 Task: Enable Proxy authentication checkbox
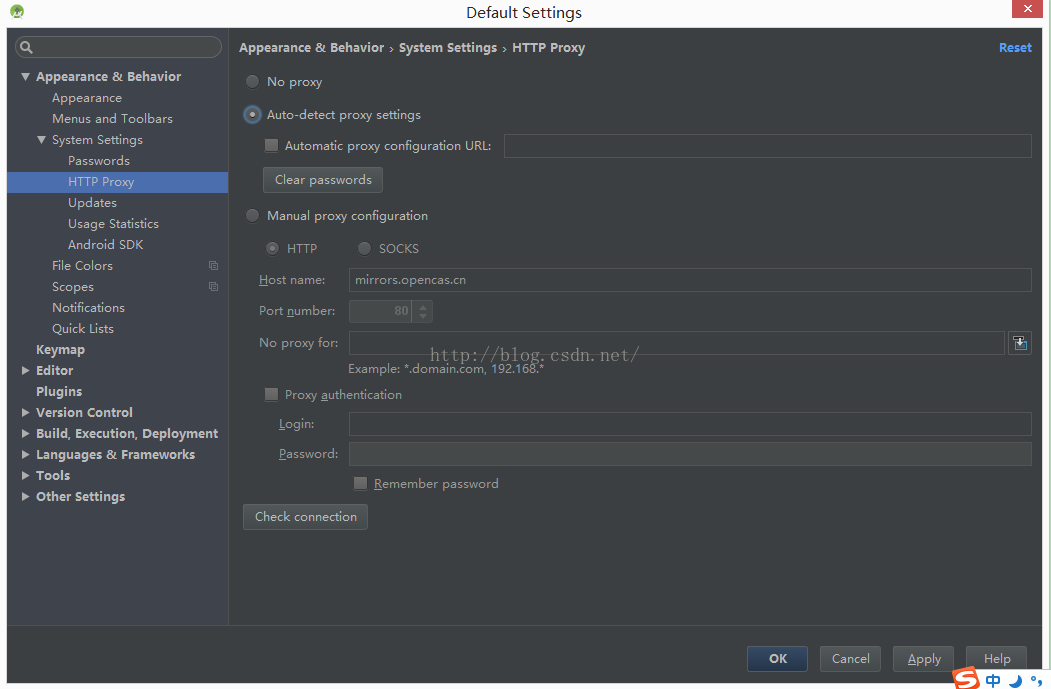pos(271,395)
